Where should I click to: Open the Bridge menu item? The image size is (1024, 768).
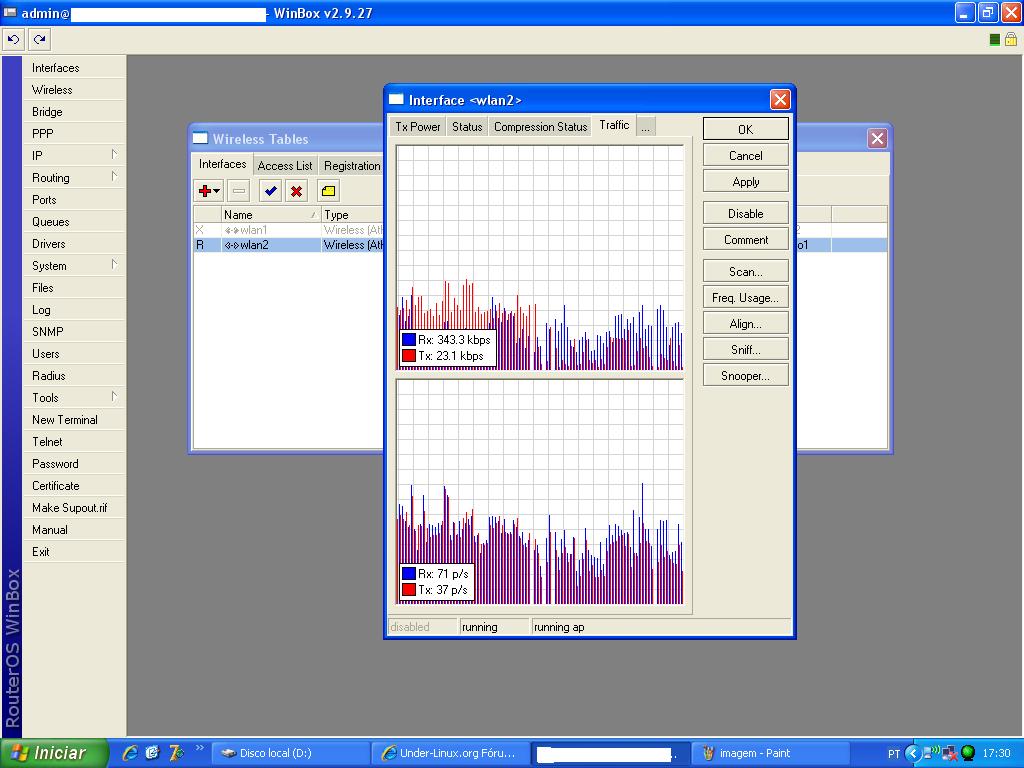pyautogui.click(x=74, y=112)
